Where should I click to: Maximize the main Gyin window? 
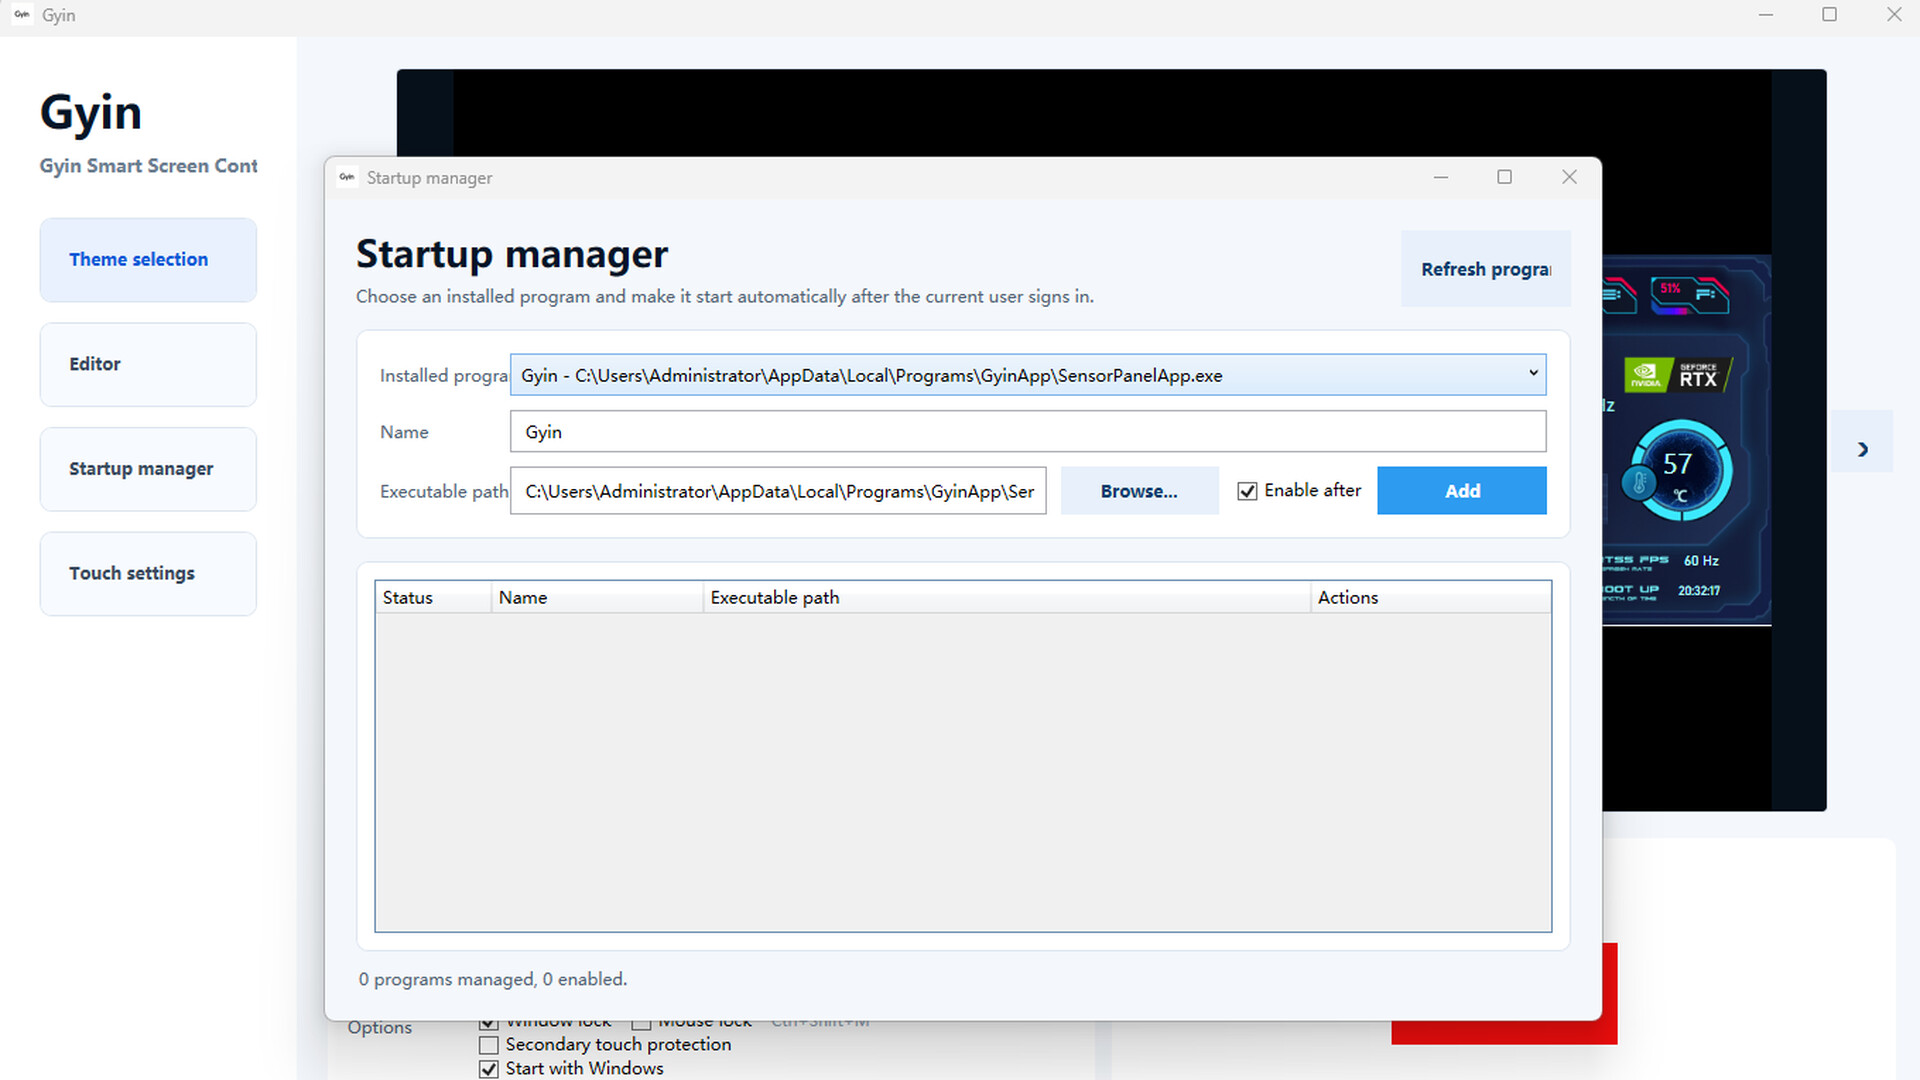coord(1829,15)
